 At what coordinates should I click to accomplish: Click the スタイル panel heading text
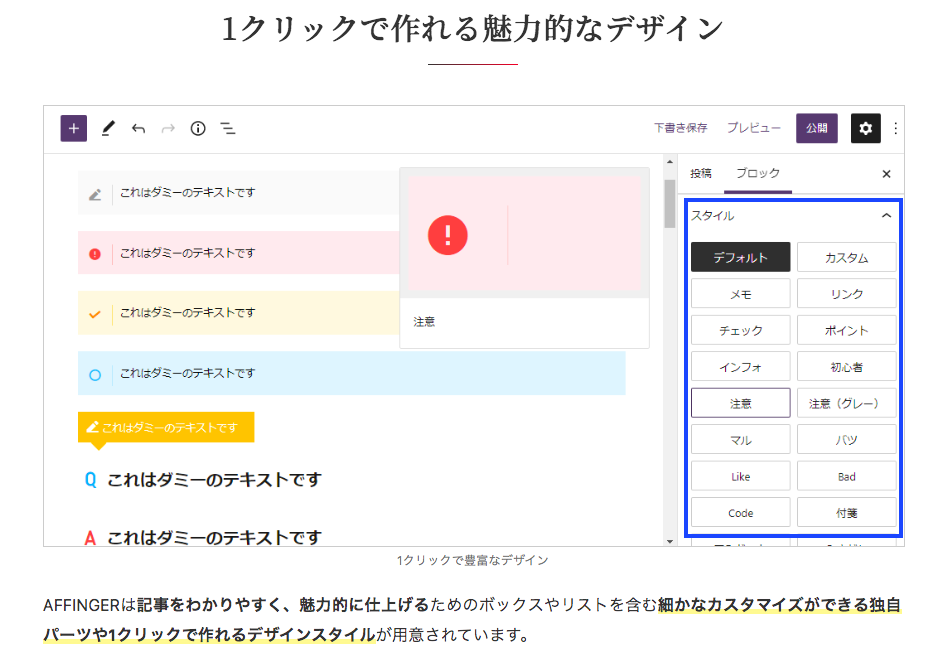712,216
